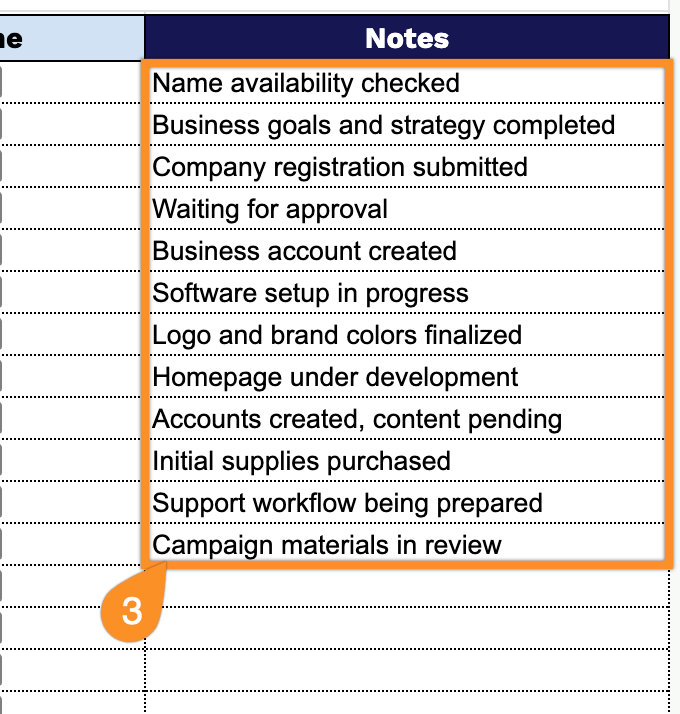Select the 'Waiting for approval' cell
This screenshot has width=680, height=714.
[x=407, y=209]
